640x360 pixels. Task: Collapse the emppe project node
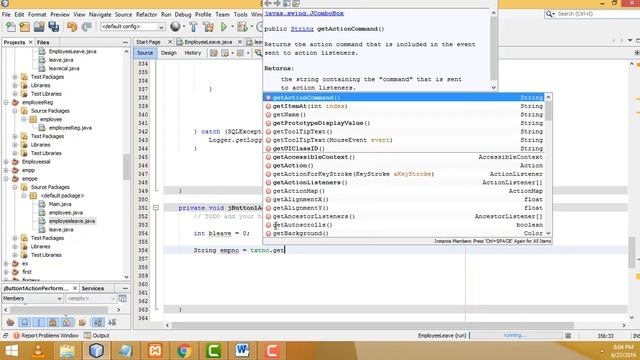click(x=6, y=179)
